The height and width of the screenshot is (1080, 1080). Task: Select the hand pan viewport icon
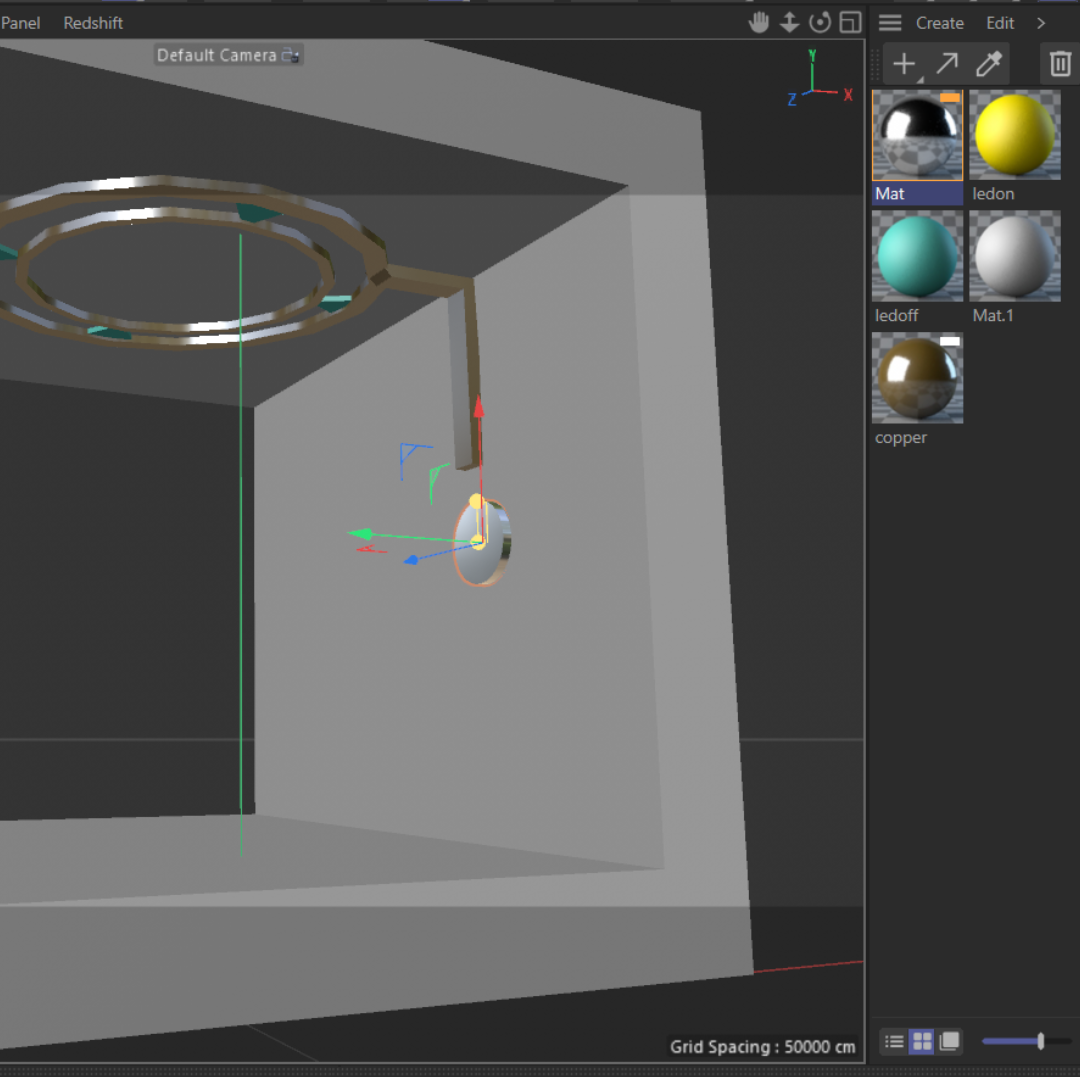pyautogui.click(x=759, y=22)
